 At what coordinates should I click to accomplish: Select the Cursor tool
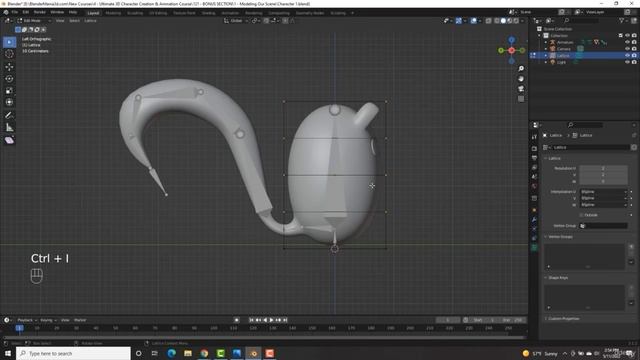click(x=9, y=54)
